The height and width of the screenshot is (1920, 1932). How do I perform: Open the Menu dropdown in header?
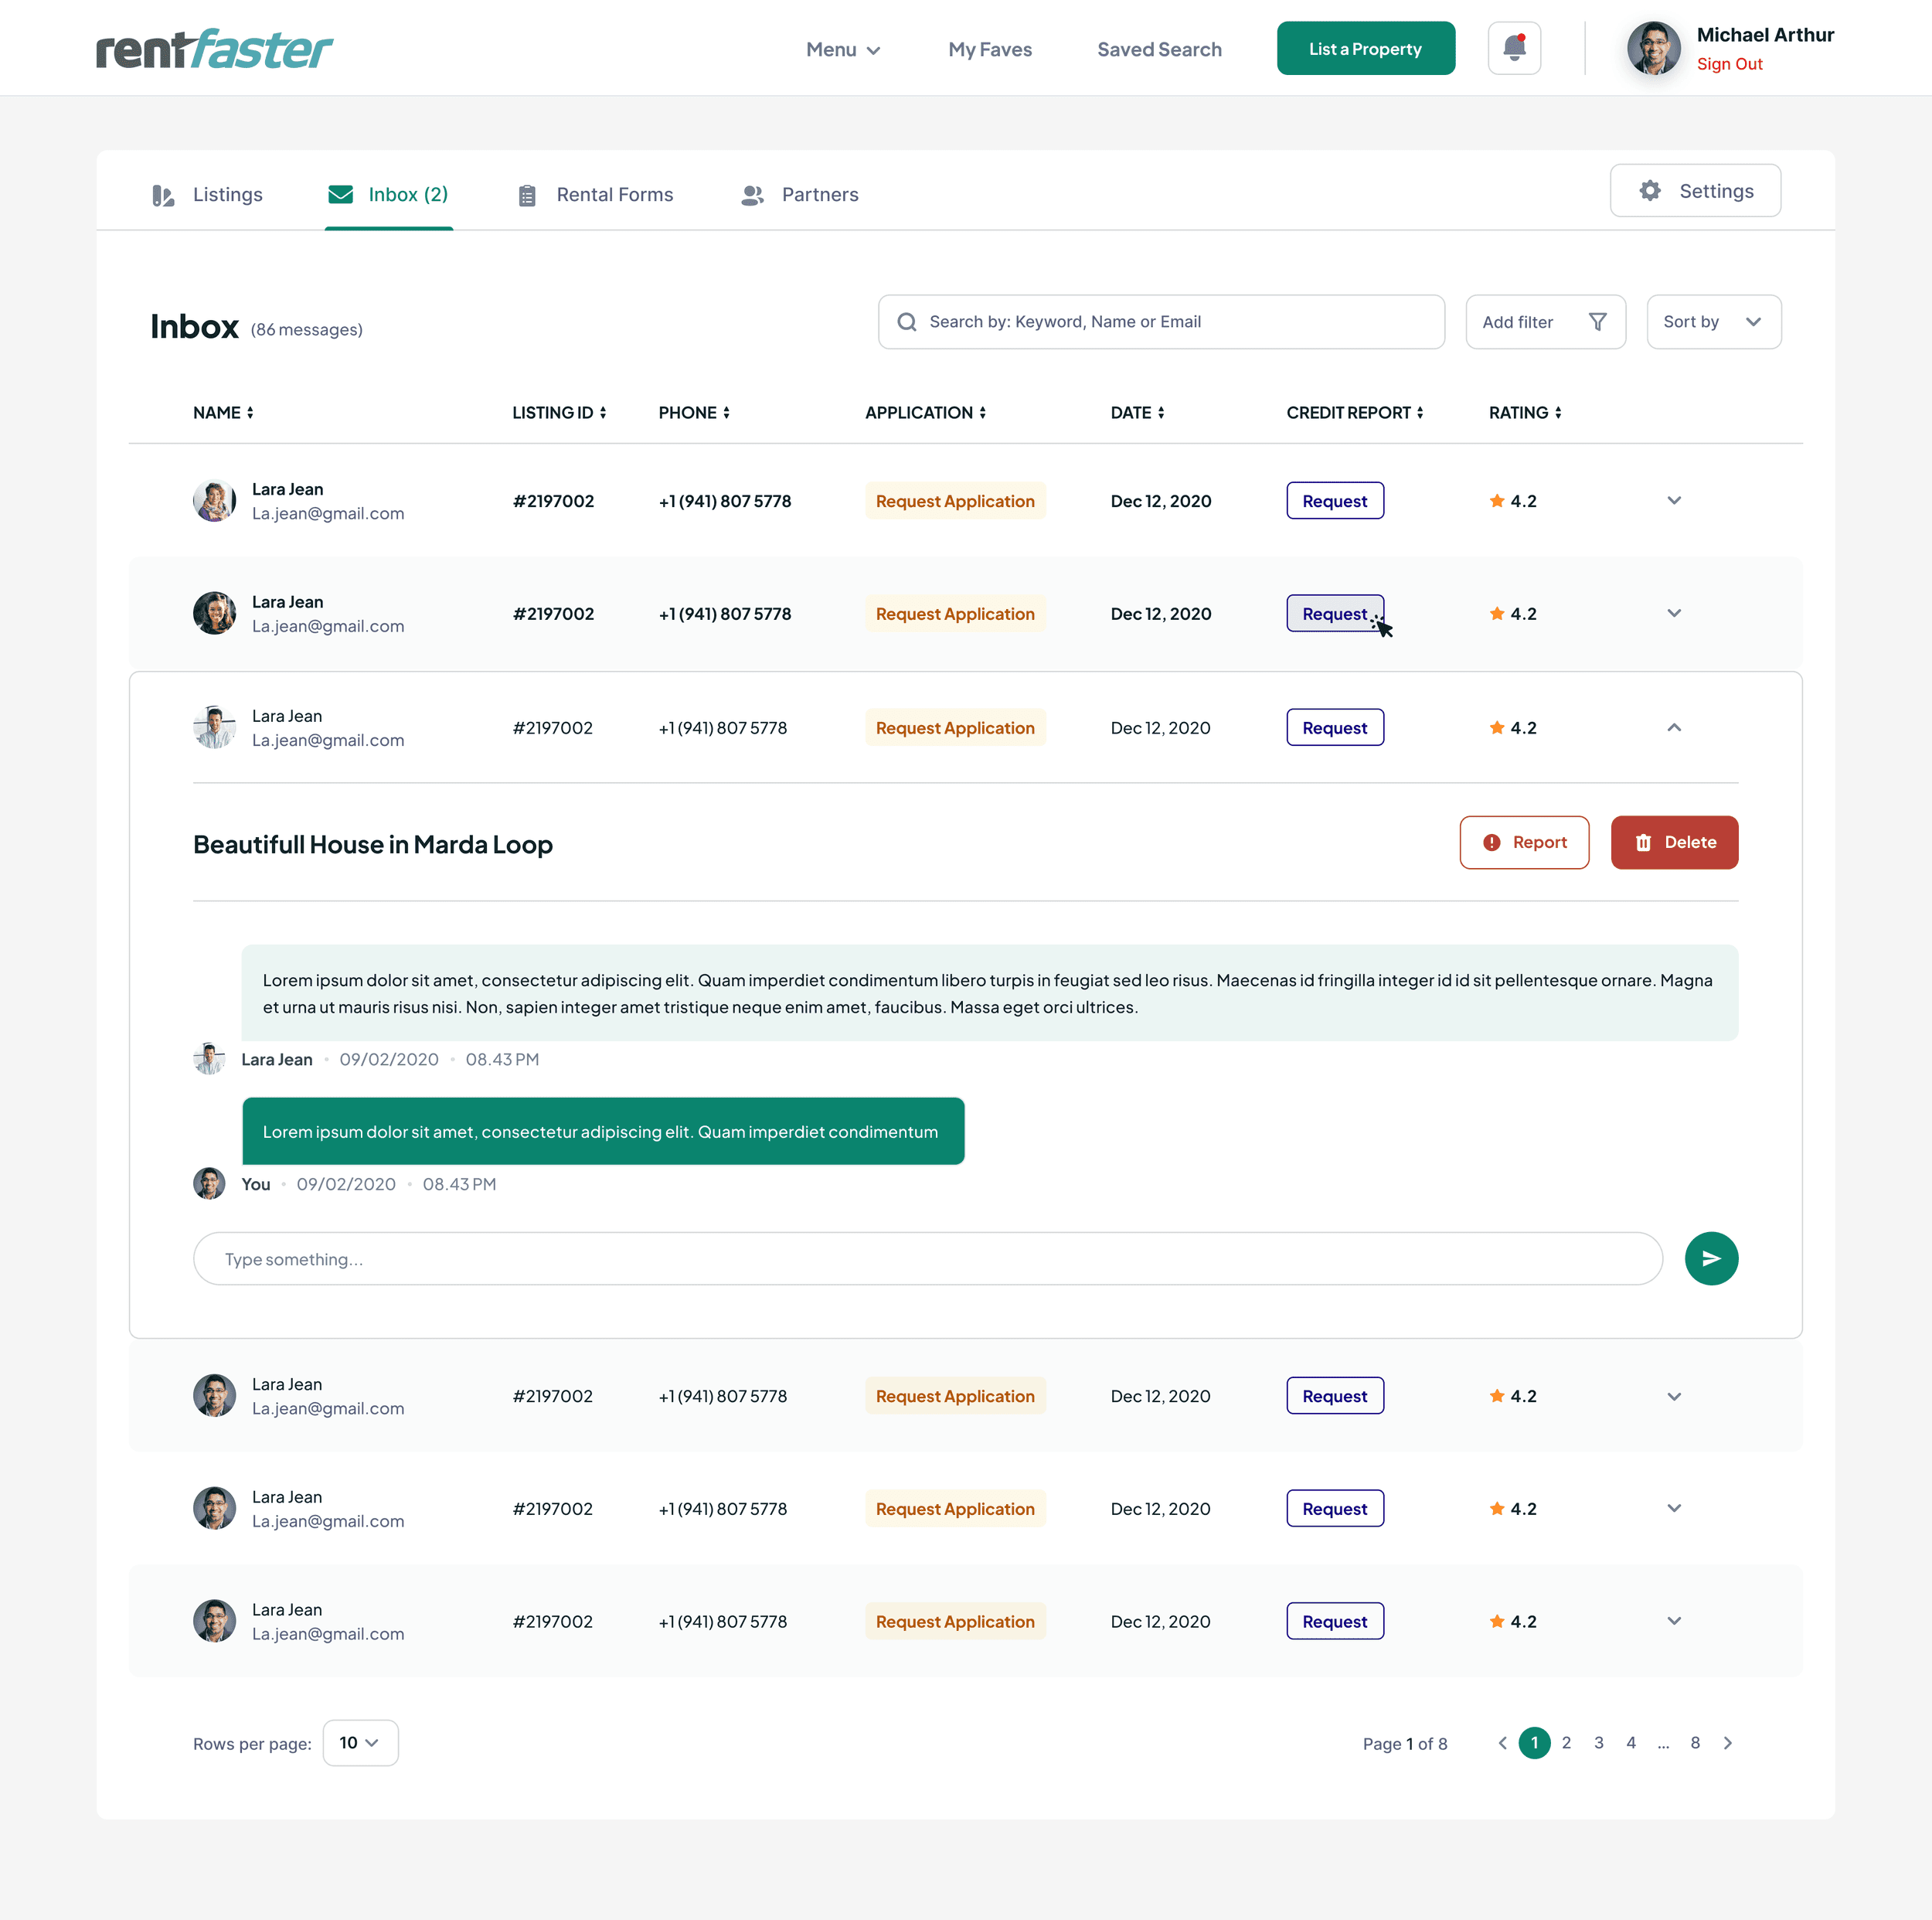(842, 49)
